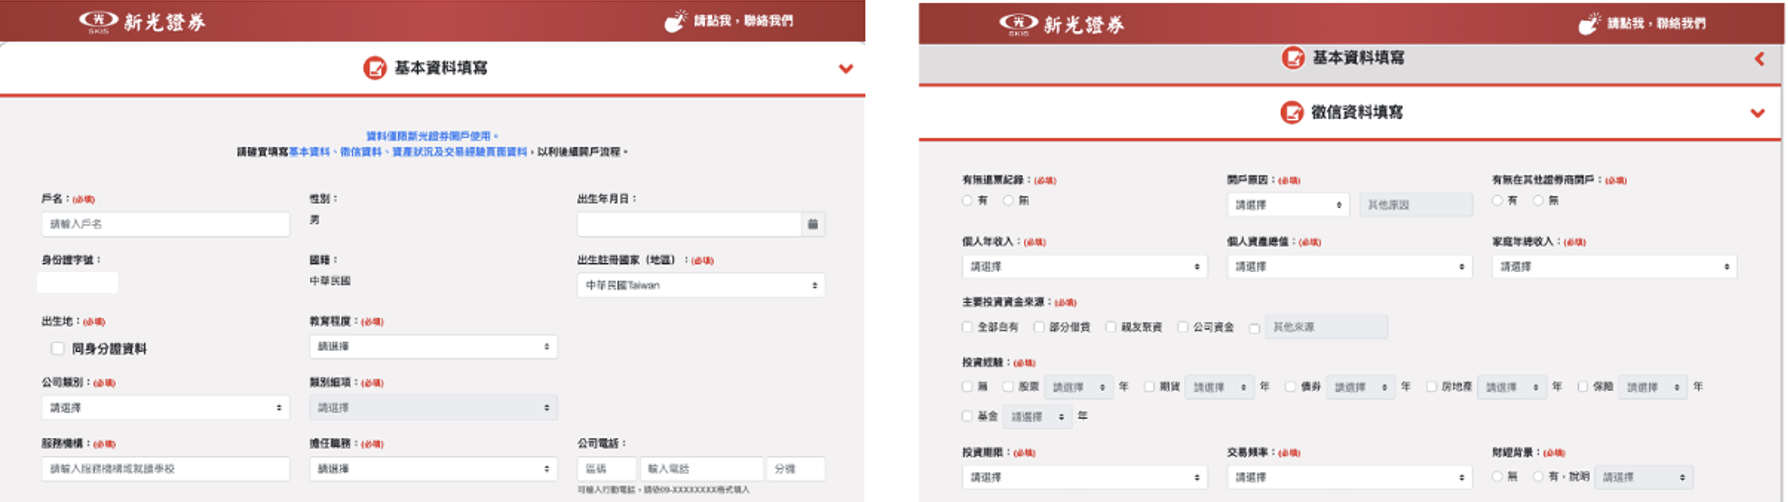Viewport: 1788px width, 502px height.
Task: Open the 基金 years dropdown
Action: point(1037,416)
